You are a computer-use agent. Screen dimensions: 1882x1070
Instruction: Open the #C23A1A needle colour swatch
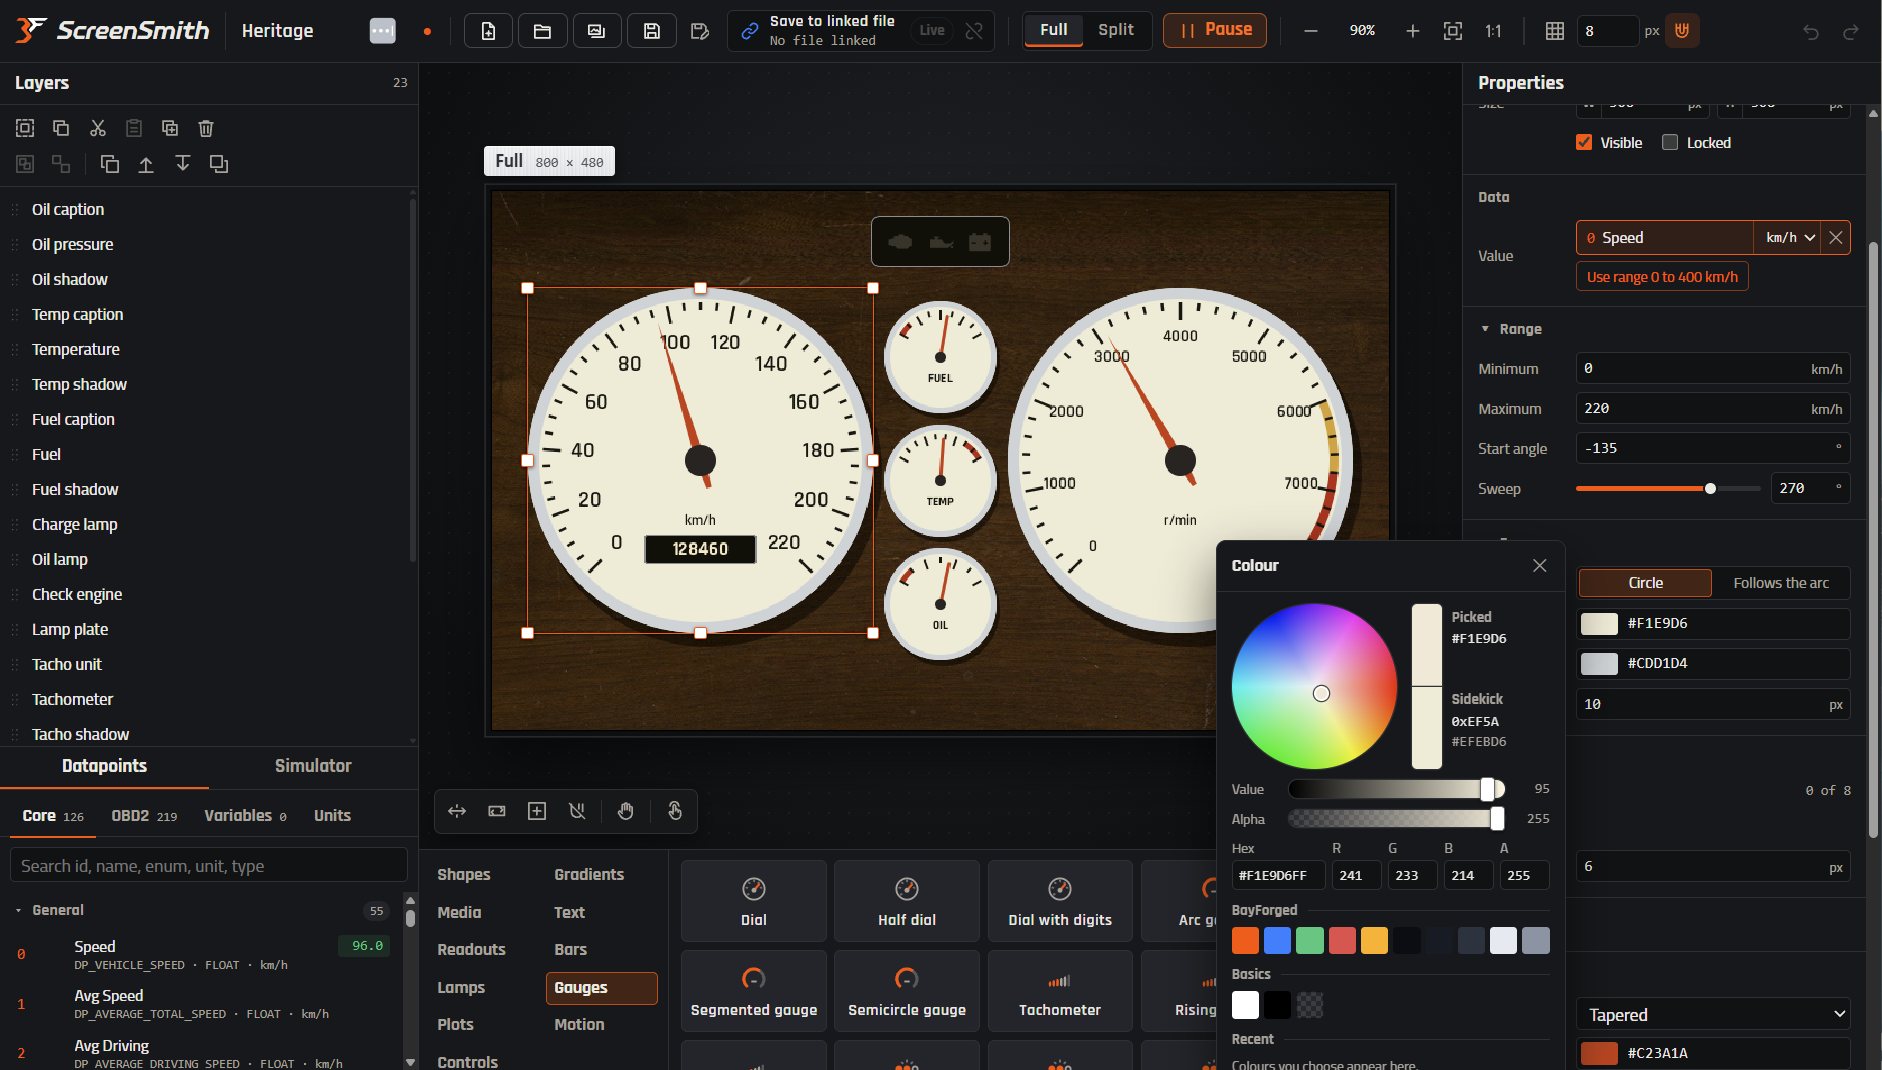[1599, 1053]
